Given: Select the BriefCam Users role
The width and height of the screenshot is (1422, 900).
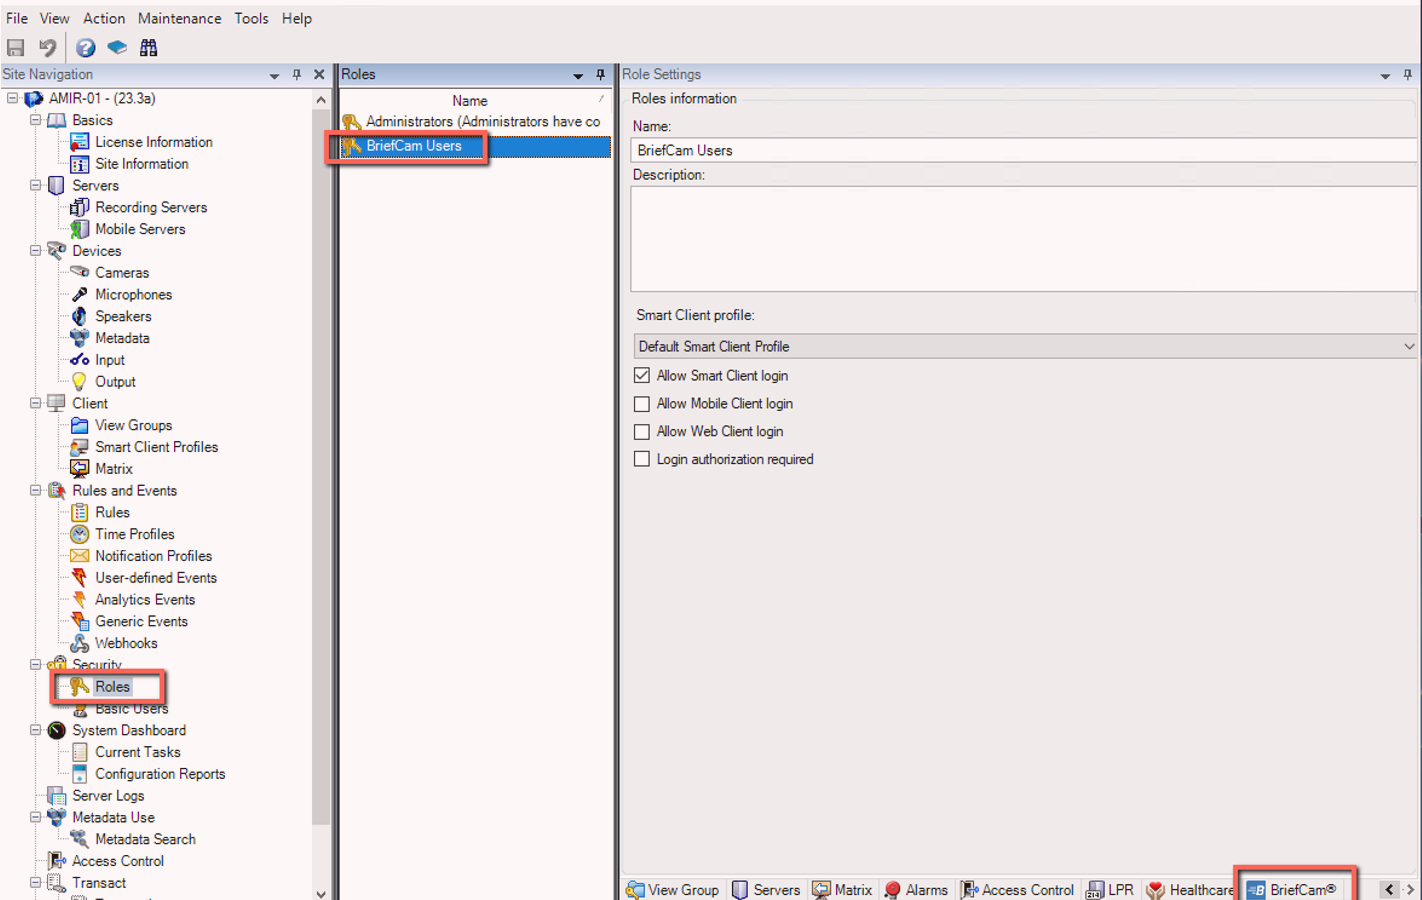Looking at the screenshot, I should (x=475, y=146).
